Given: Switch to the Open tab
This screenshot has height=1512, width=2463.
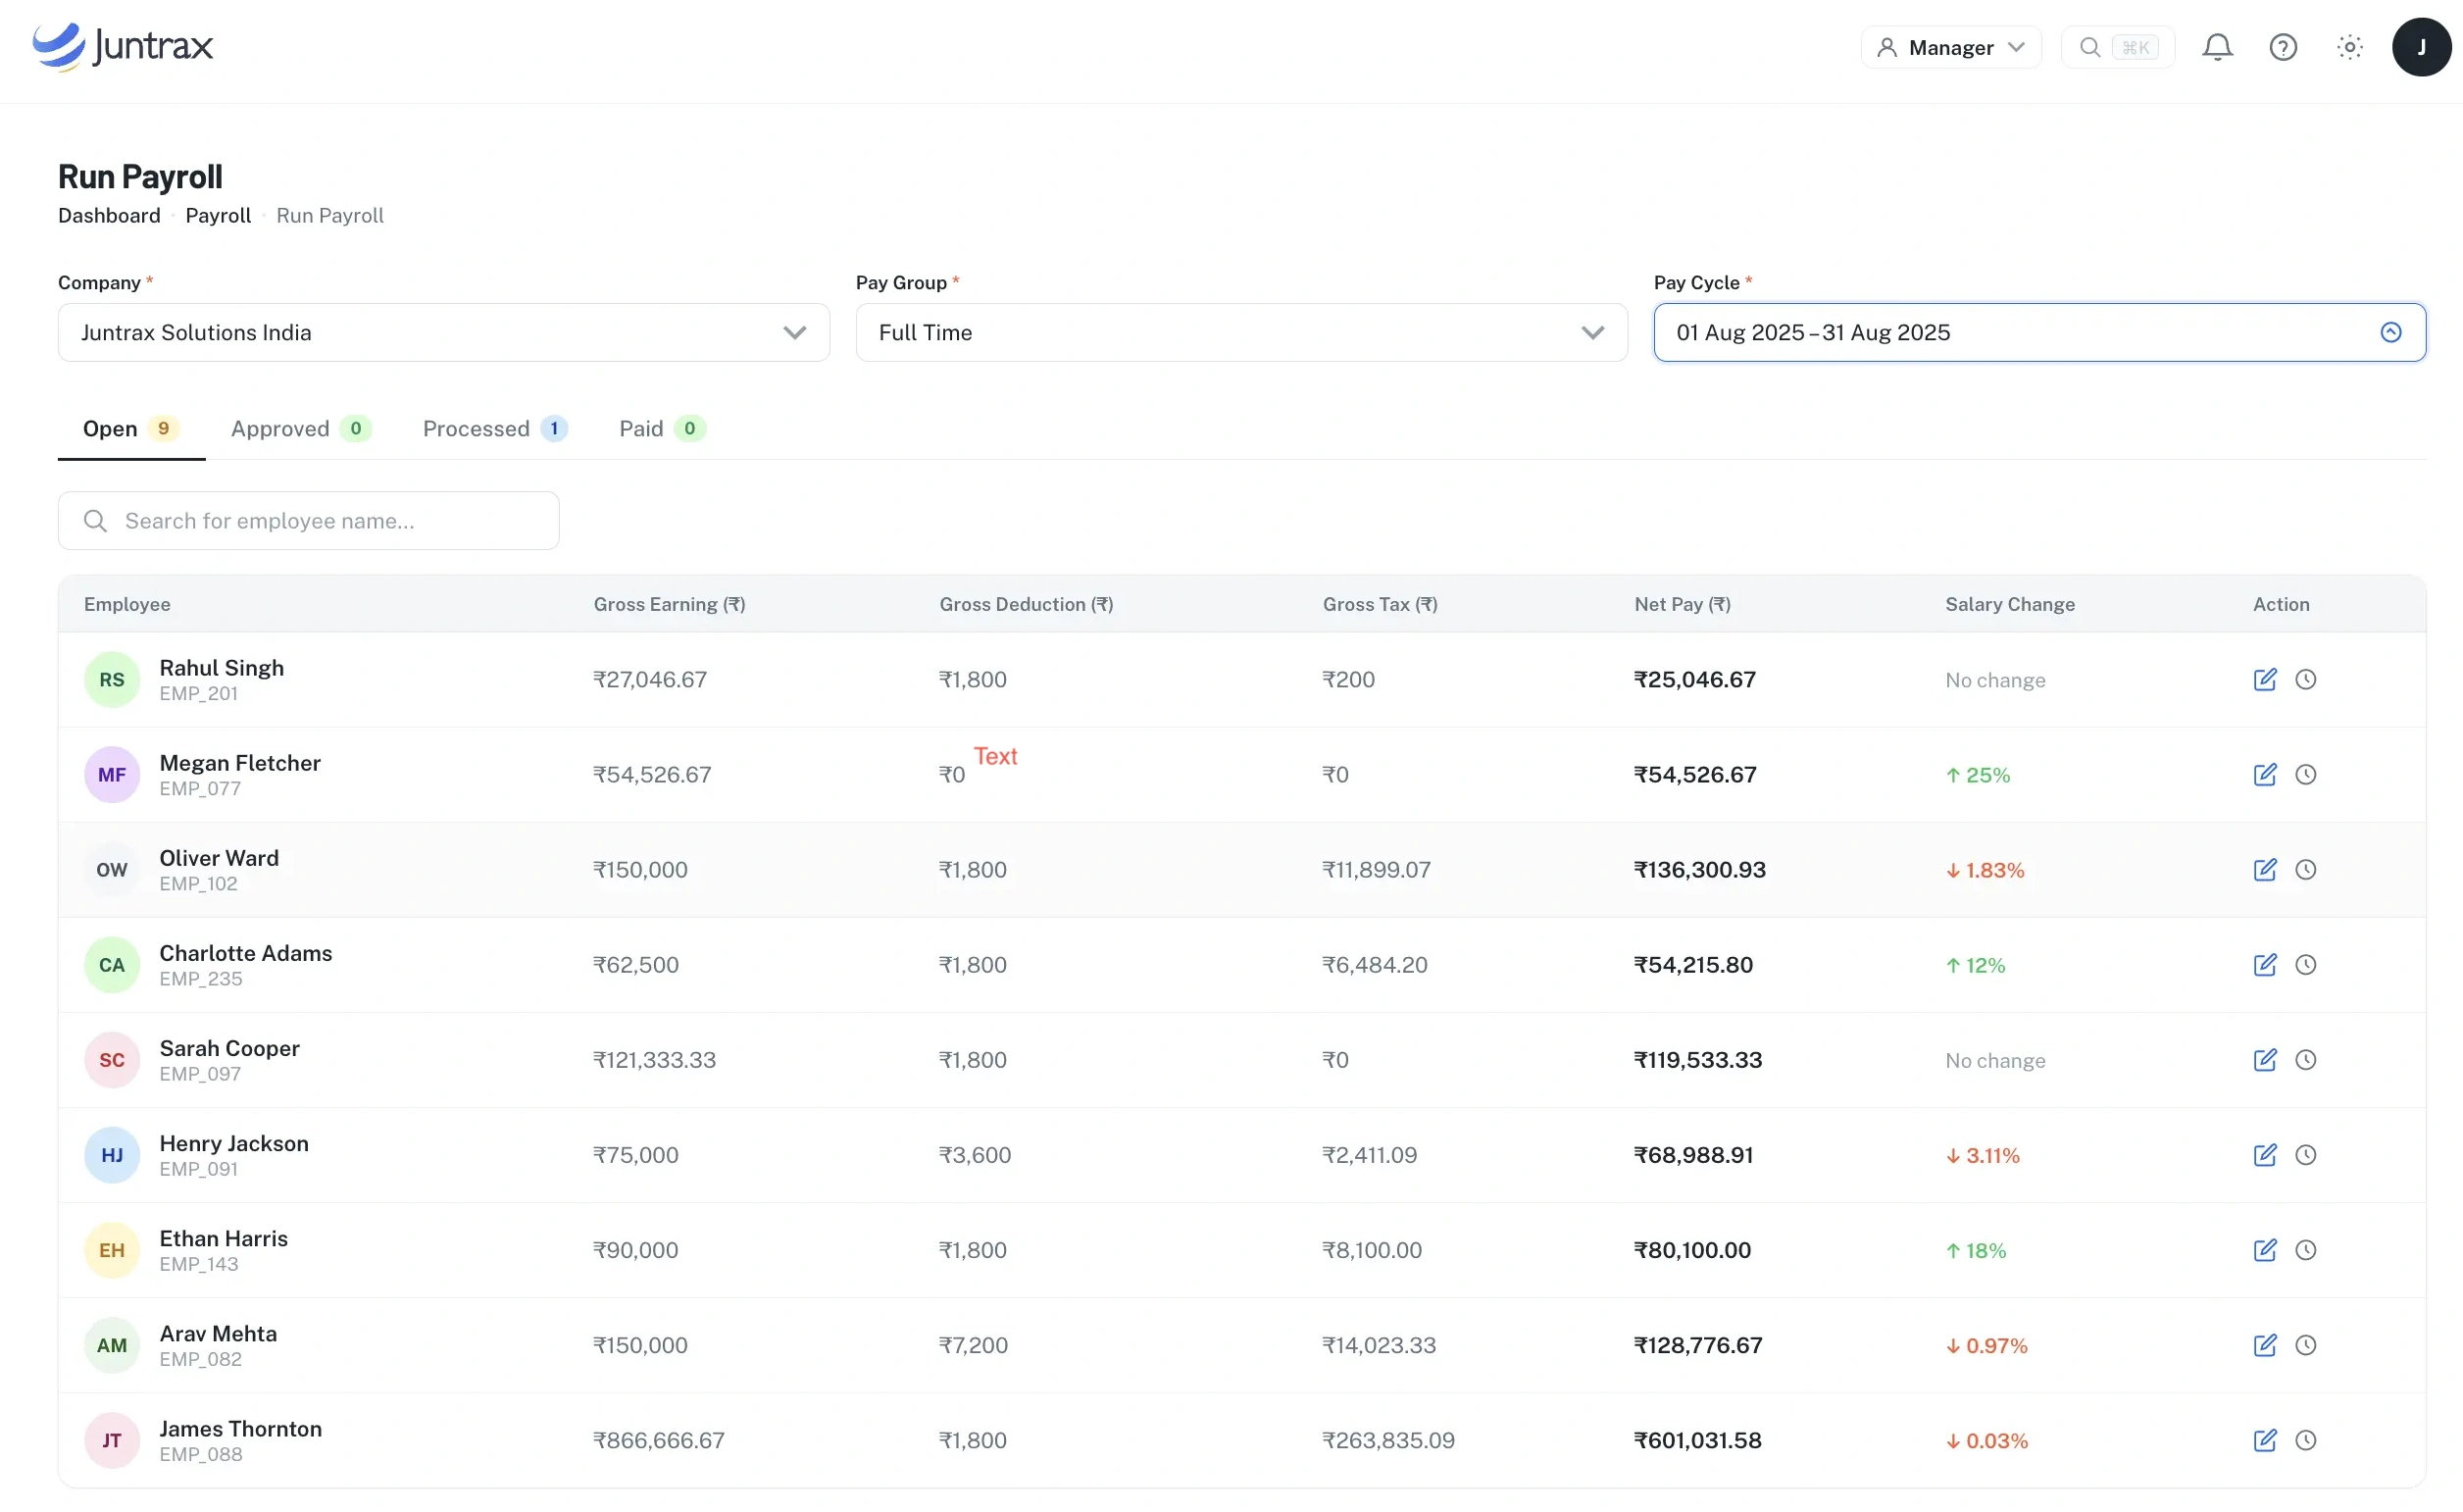Looking at the screenshot, I should pos(131,429).
